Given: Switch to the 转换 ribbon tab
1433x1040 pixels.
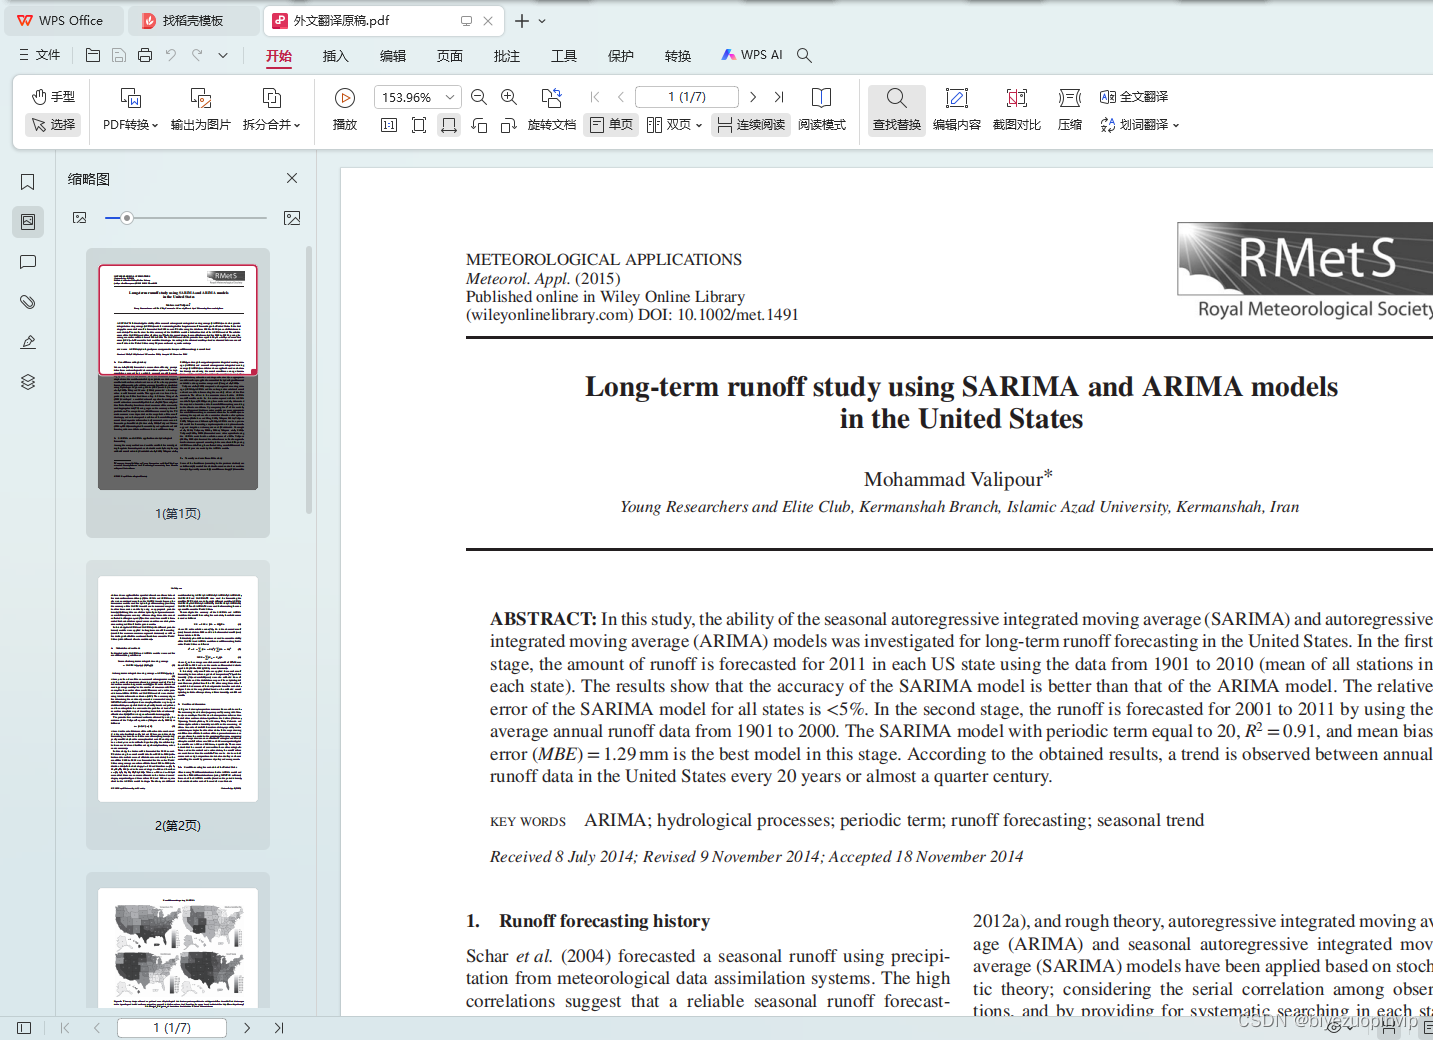Looking at the screenshot, I should coord(678,56).
